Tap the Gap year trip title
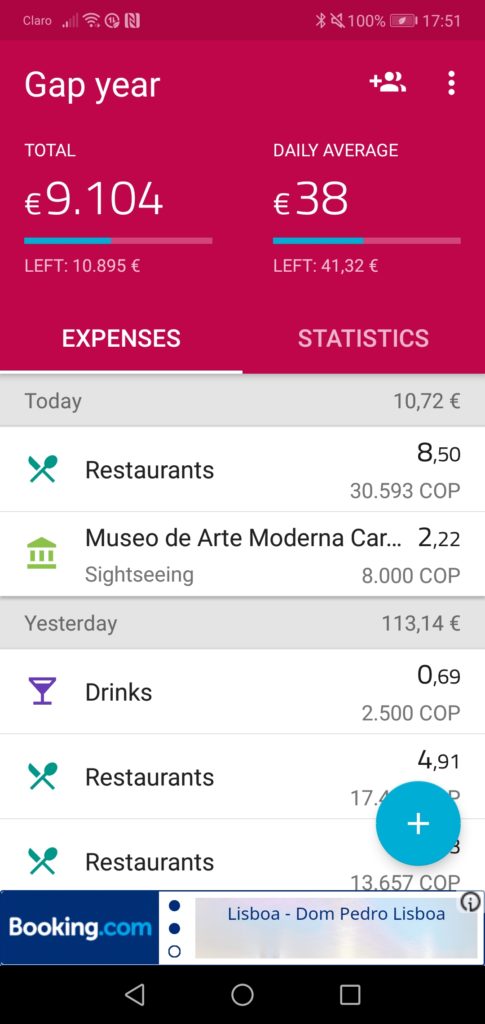The width and height of the screenshot is (485, 1024). (92, 85)
